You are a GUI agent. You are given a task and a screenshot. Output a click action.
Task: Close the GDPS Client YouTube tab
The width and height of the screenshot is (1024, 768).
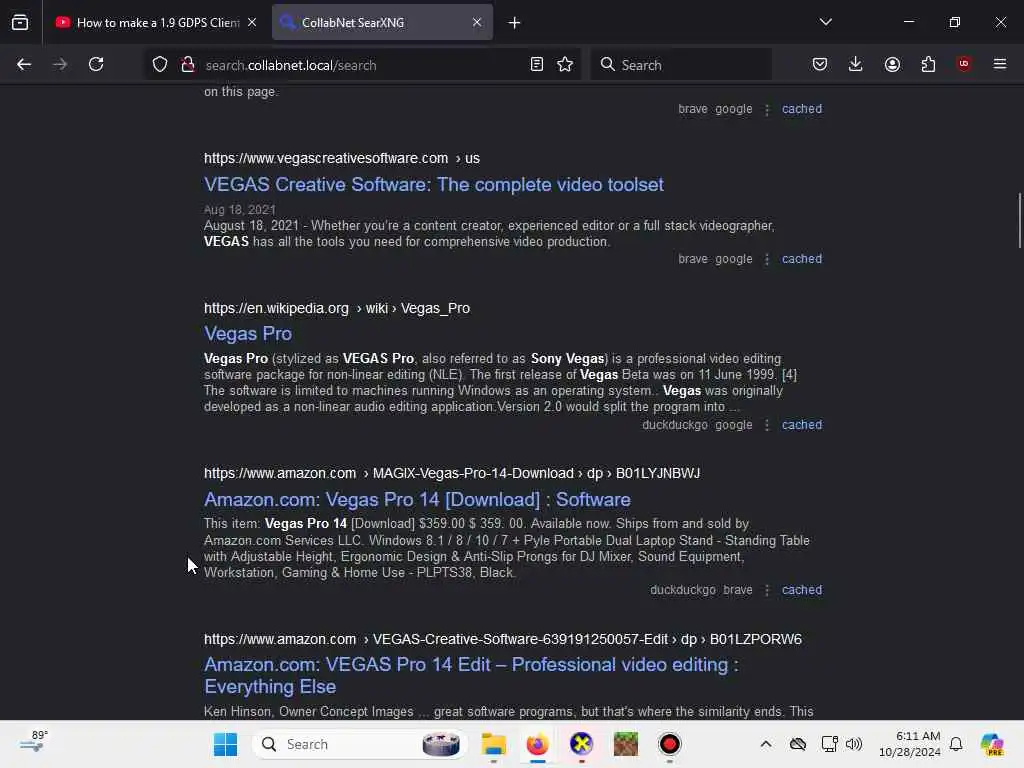[x=252, y=22]
